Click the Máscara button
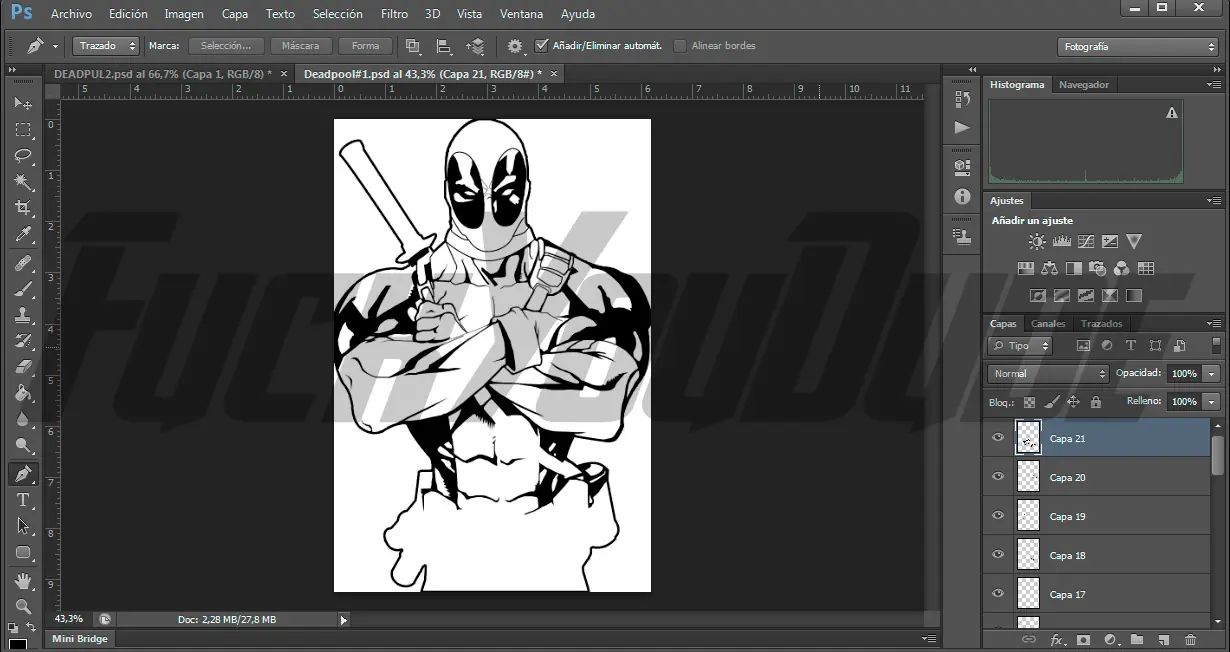 point(301,45)
